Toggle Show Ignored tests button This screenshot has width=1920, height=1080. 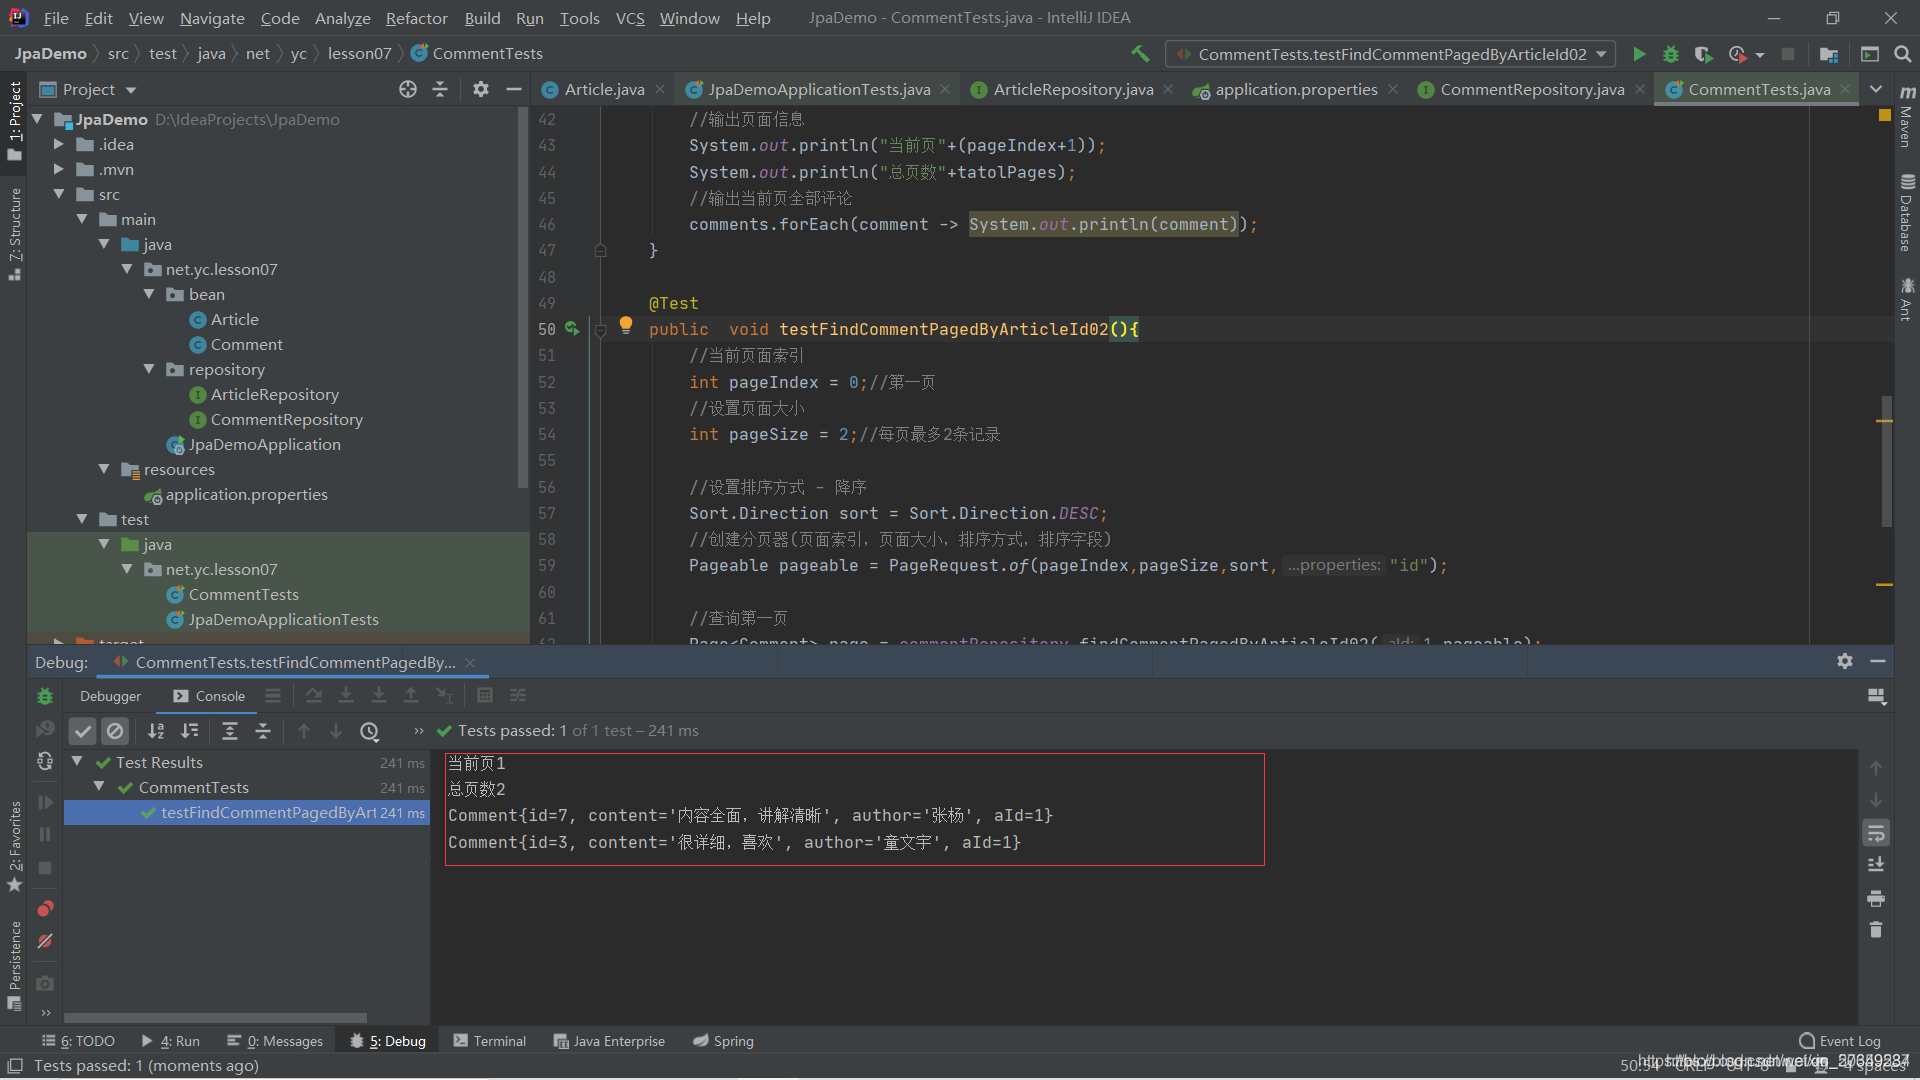115,731
